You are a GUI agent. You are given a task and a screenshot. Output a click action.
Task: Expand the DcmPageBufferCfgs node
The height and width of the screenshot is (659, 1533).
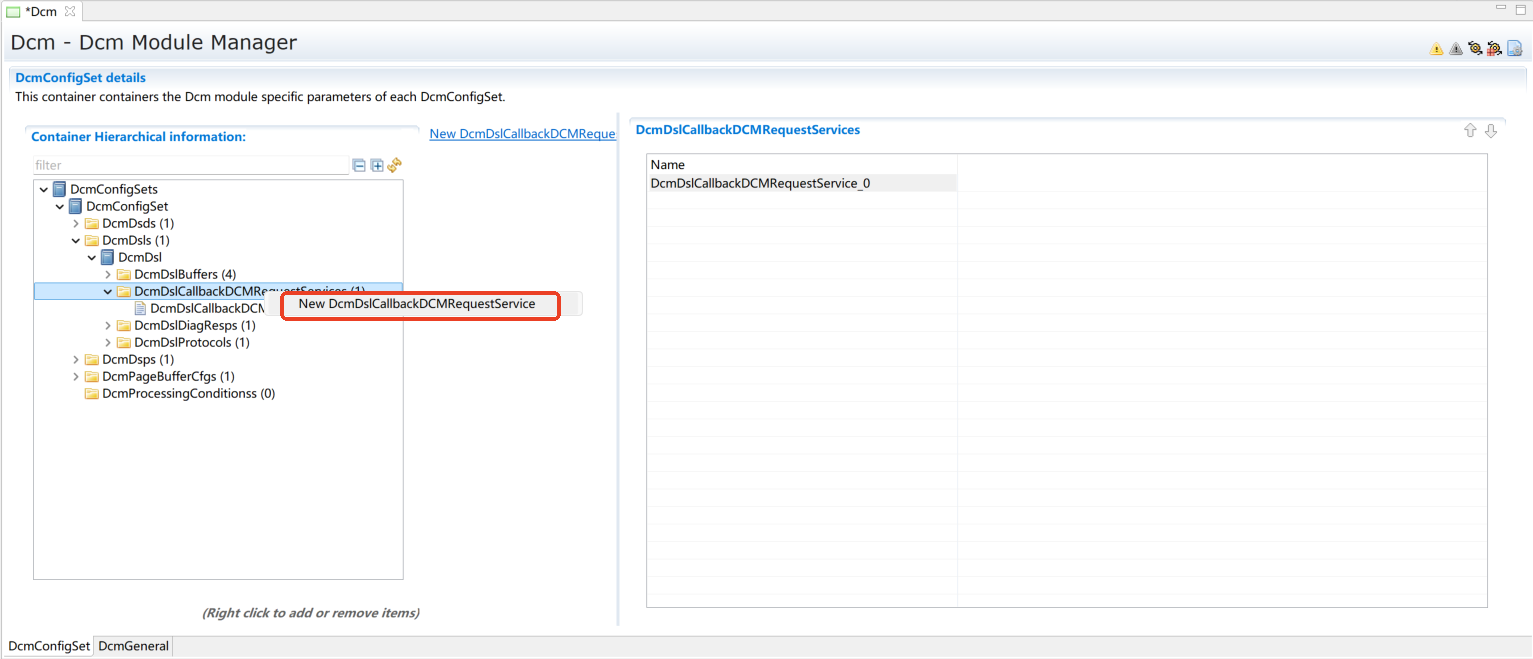pos(76,376)
